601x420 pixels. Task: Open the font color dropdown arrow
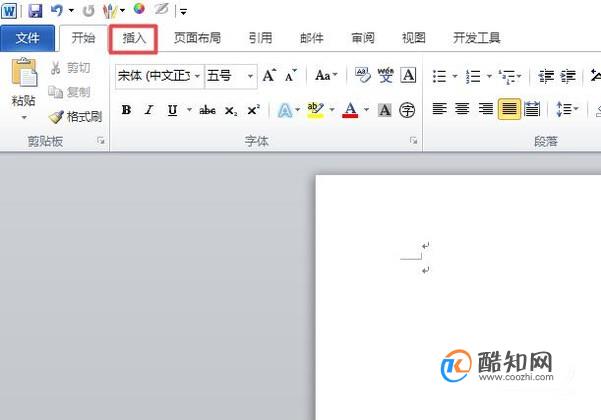[367, 110]
